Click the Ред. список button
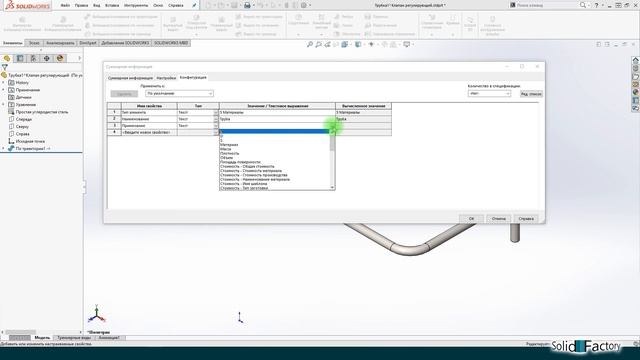This screenshot has height=360, width=640. click(x=531, y=94)
